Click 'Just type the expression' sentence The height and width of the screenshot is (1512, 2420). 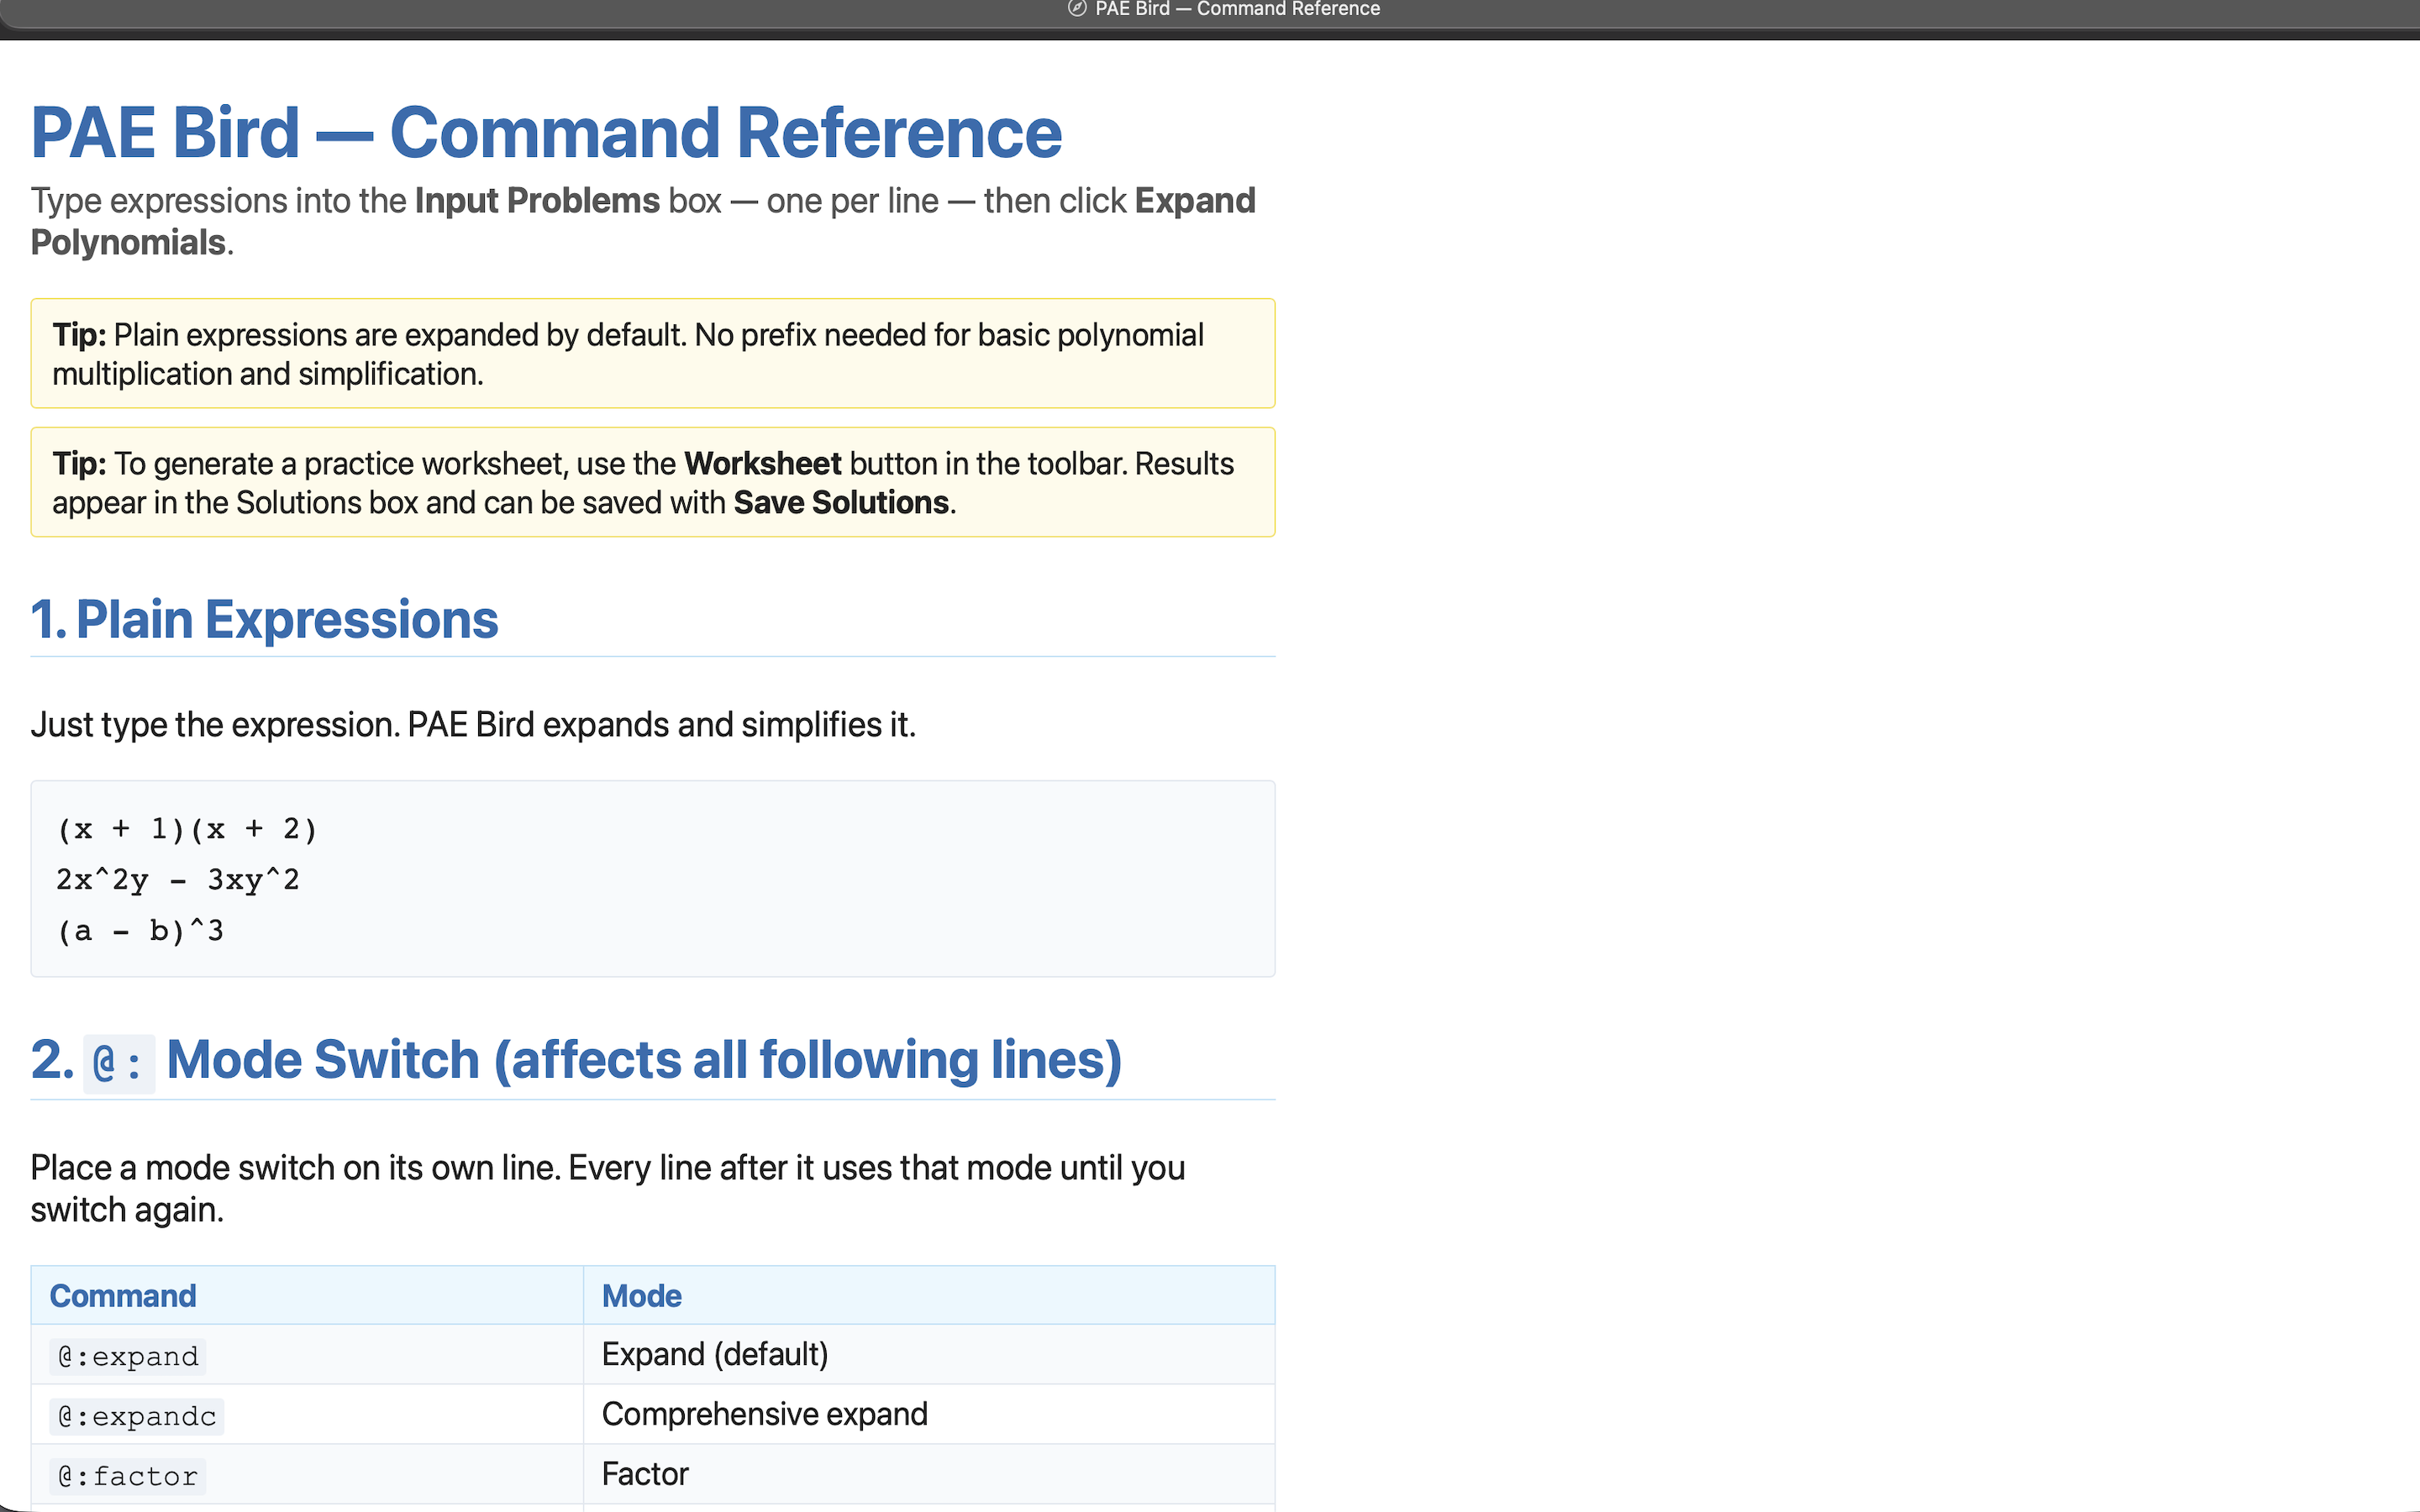pos(473,724)
